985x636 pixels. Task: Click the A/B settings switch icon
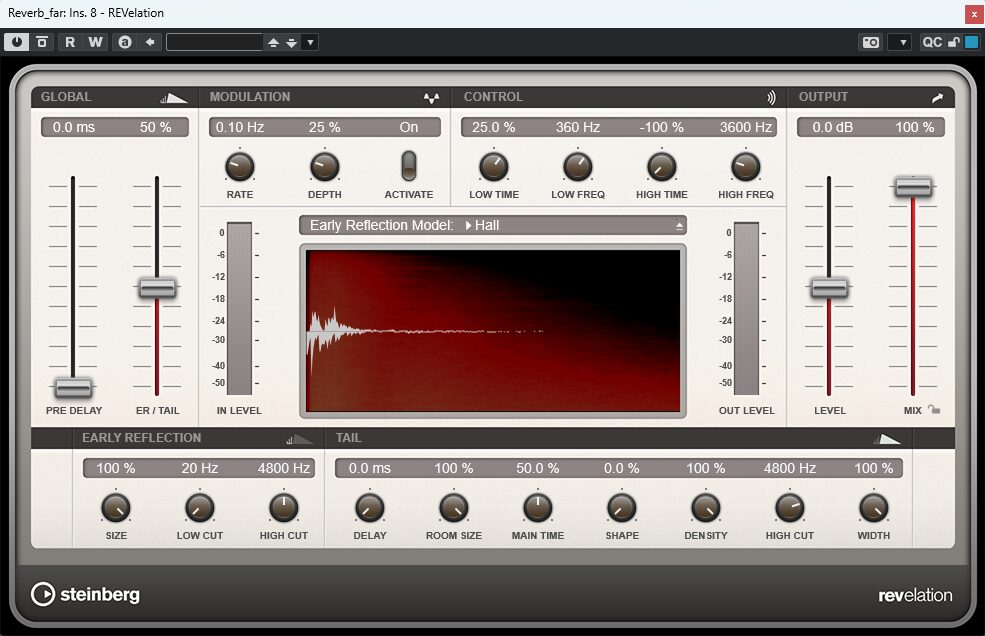click(x=124, y=42)
